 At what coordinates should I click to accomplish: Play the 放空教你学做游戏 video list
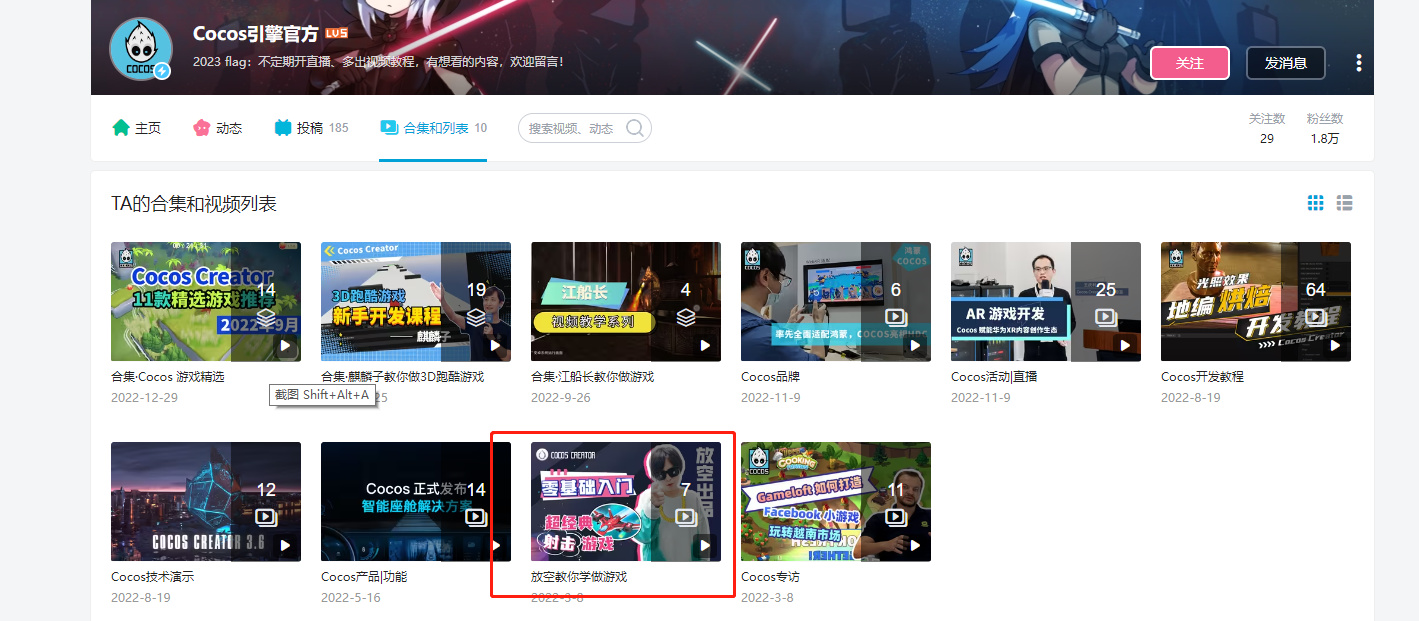tap(705, 546)
